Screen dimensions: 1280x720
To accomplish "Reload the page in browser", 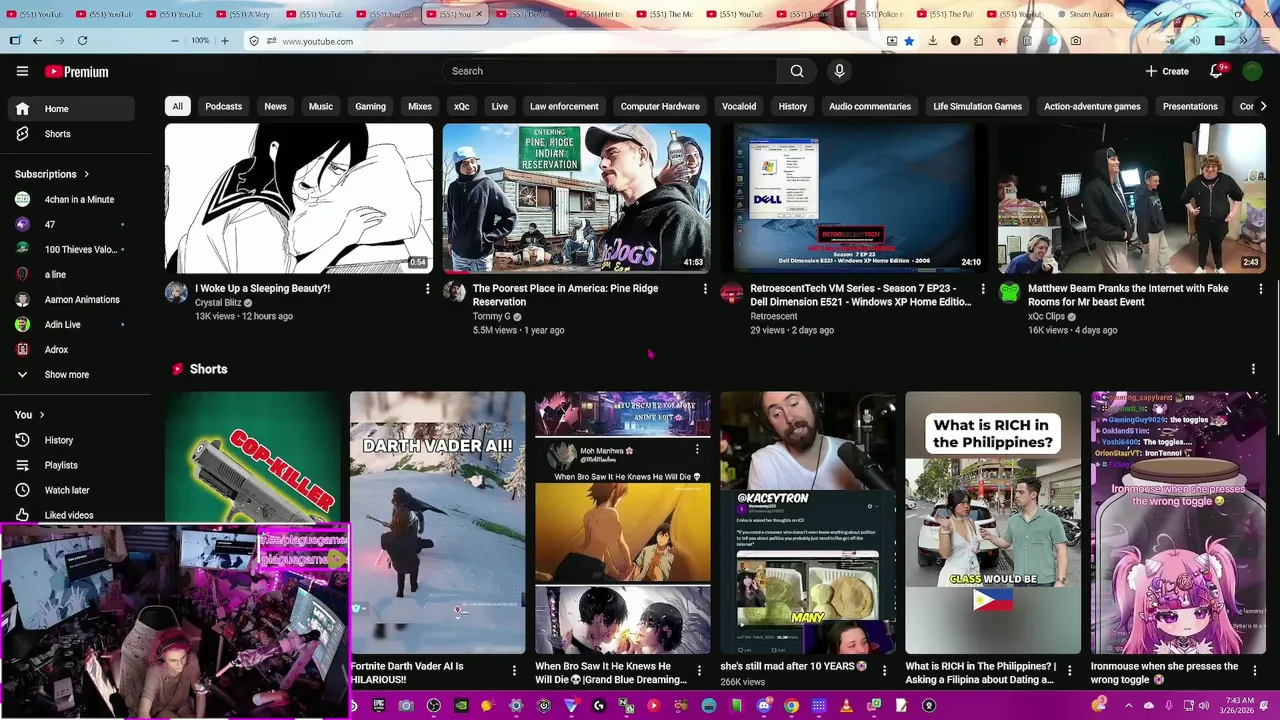I will click(82, 41).
